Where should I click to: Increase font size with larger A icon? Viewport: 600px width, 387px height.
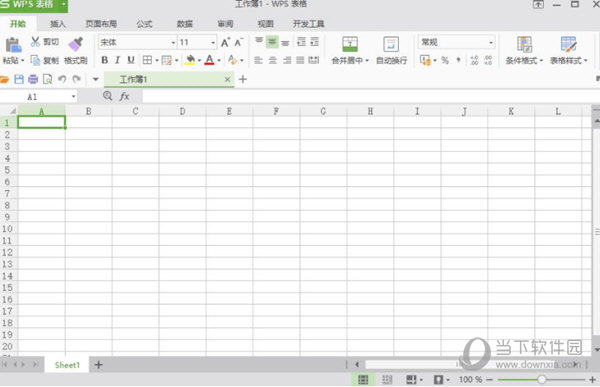225,42
